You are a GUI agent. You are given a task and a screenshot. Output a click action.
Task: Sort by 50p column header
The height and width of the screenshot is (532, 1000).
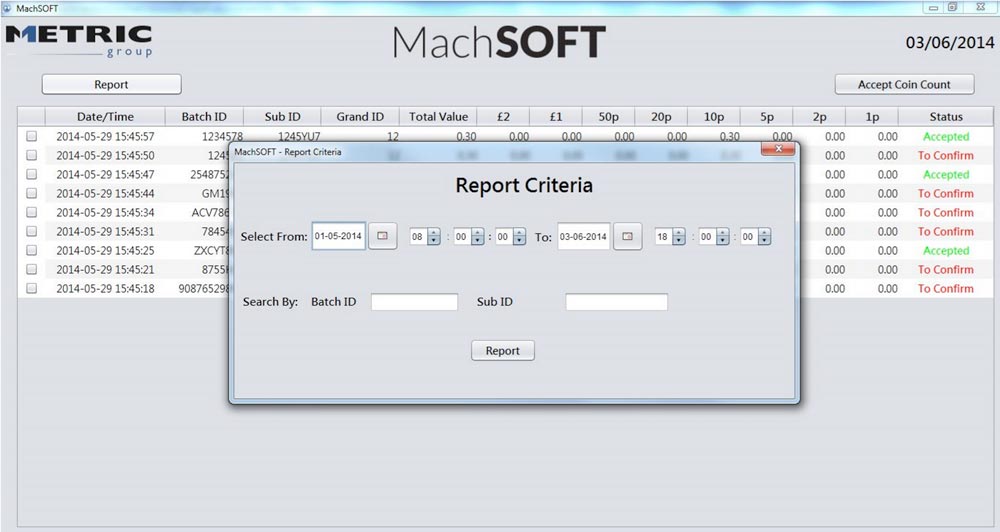pyautogui.click(x=608, y=117)
